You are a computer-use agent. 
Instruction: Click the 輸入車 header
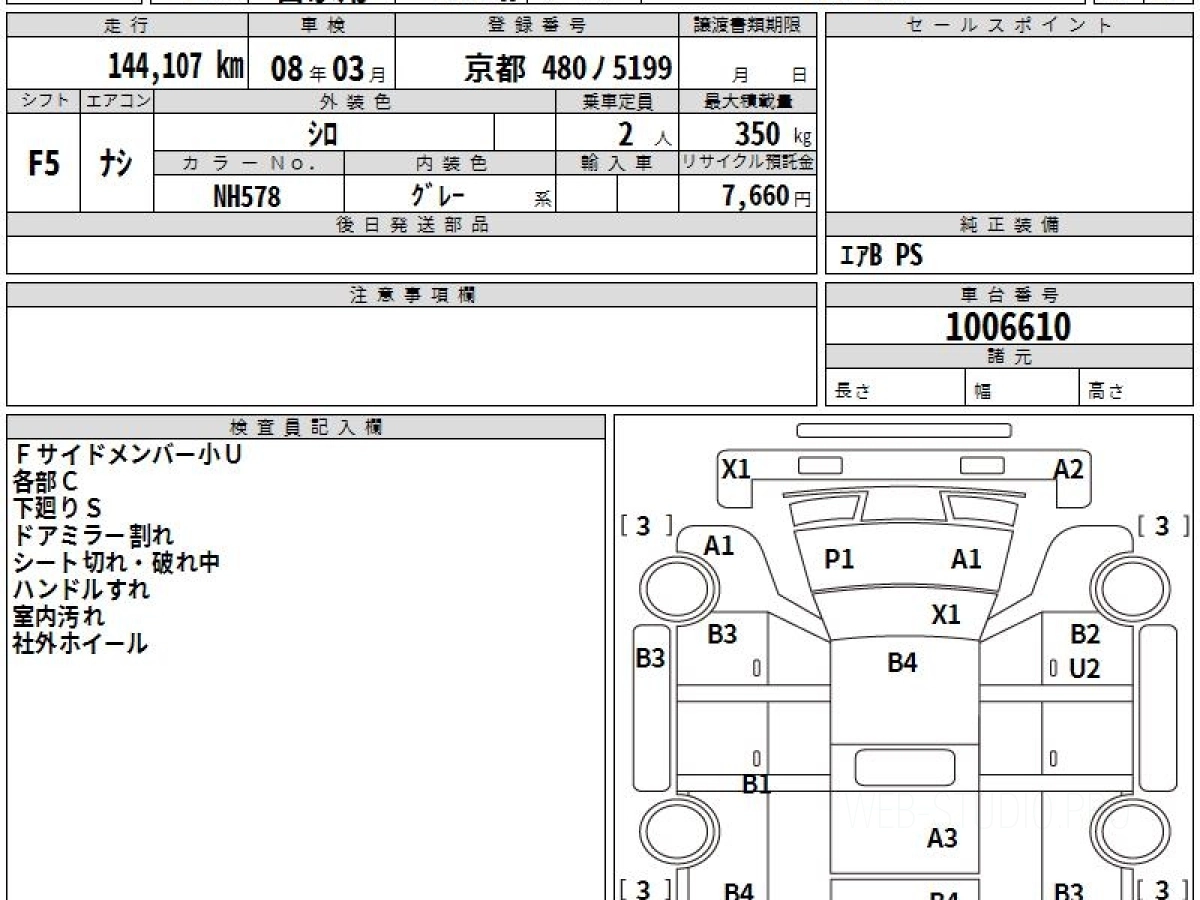616,162
